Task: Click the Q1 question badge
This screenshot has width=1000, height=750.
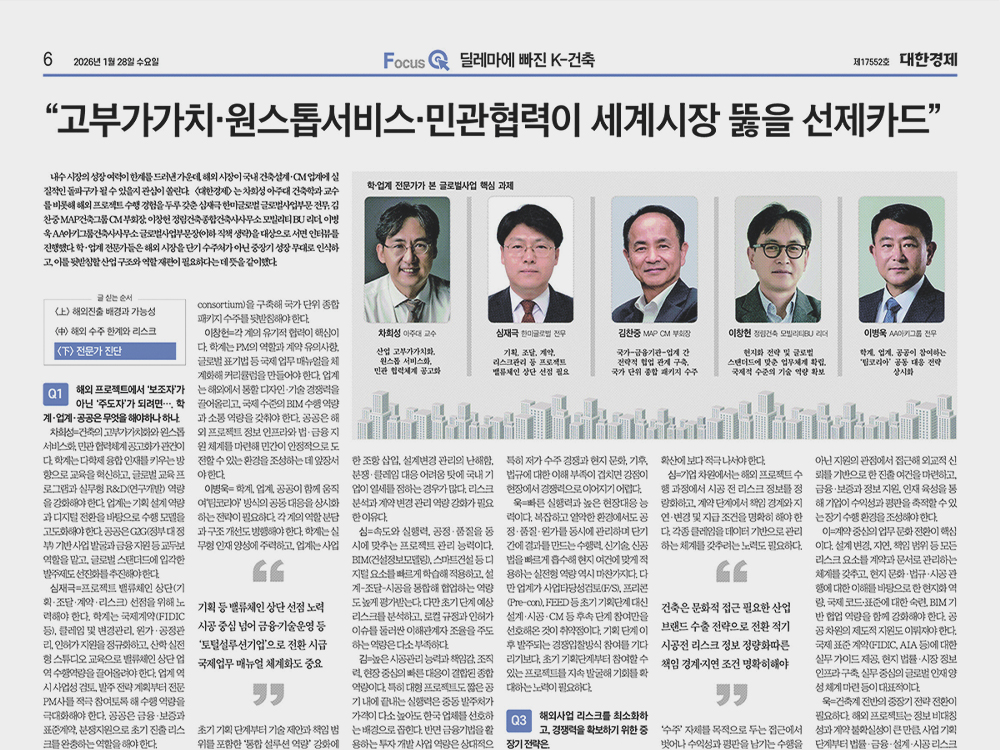Action: [56, 392]
